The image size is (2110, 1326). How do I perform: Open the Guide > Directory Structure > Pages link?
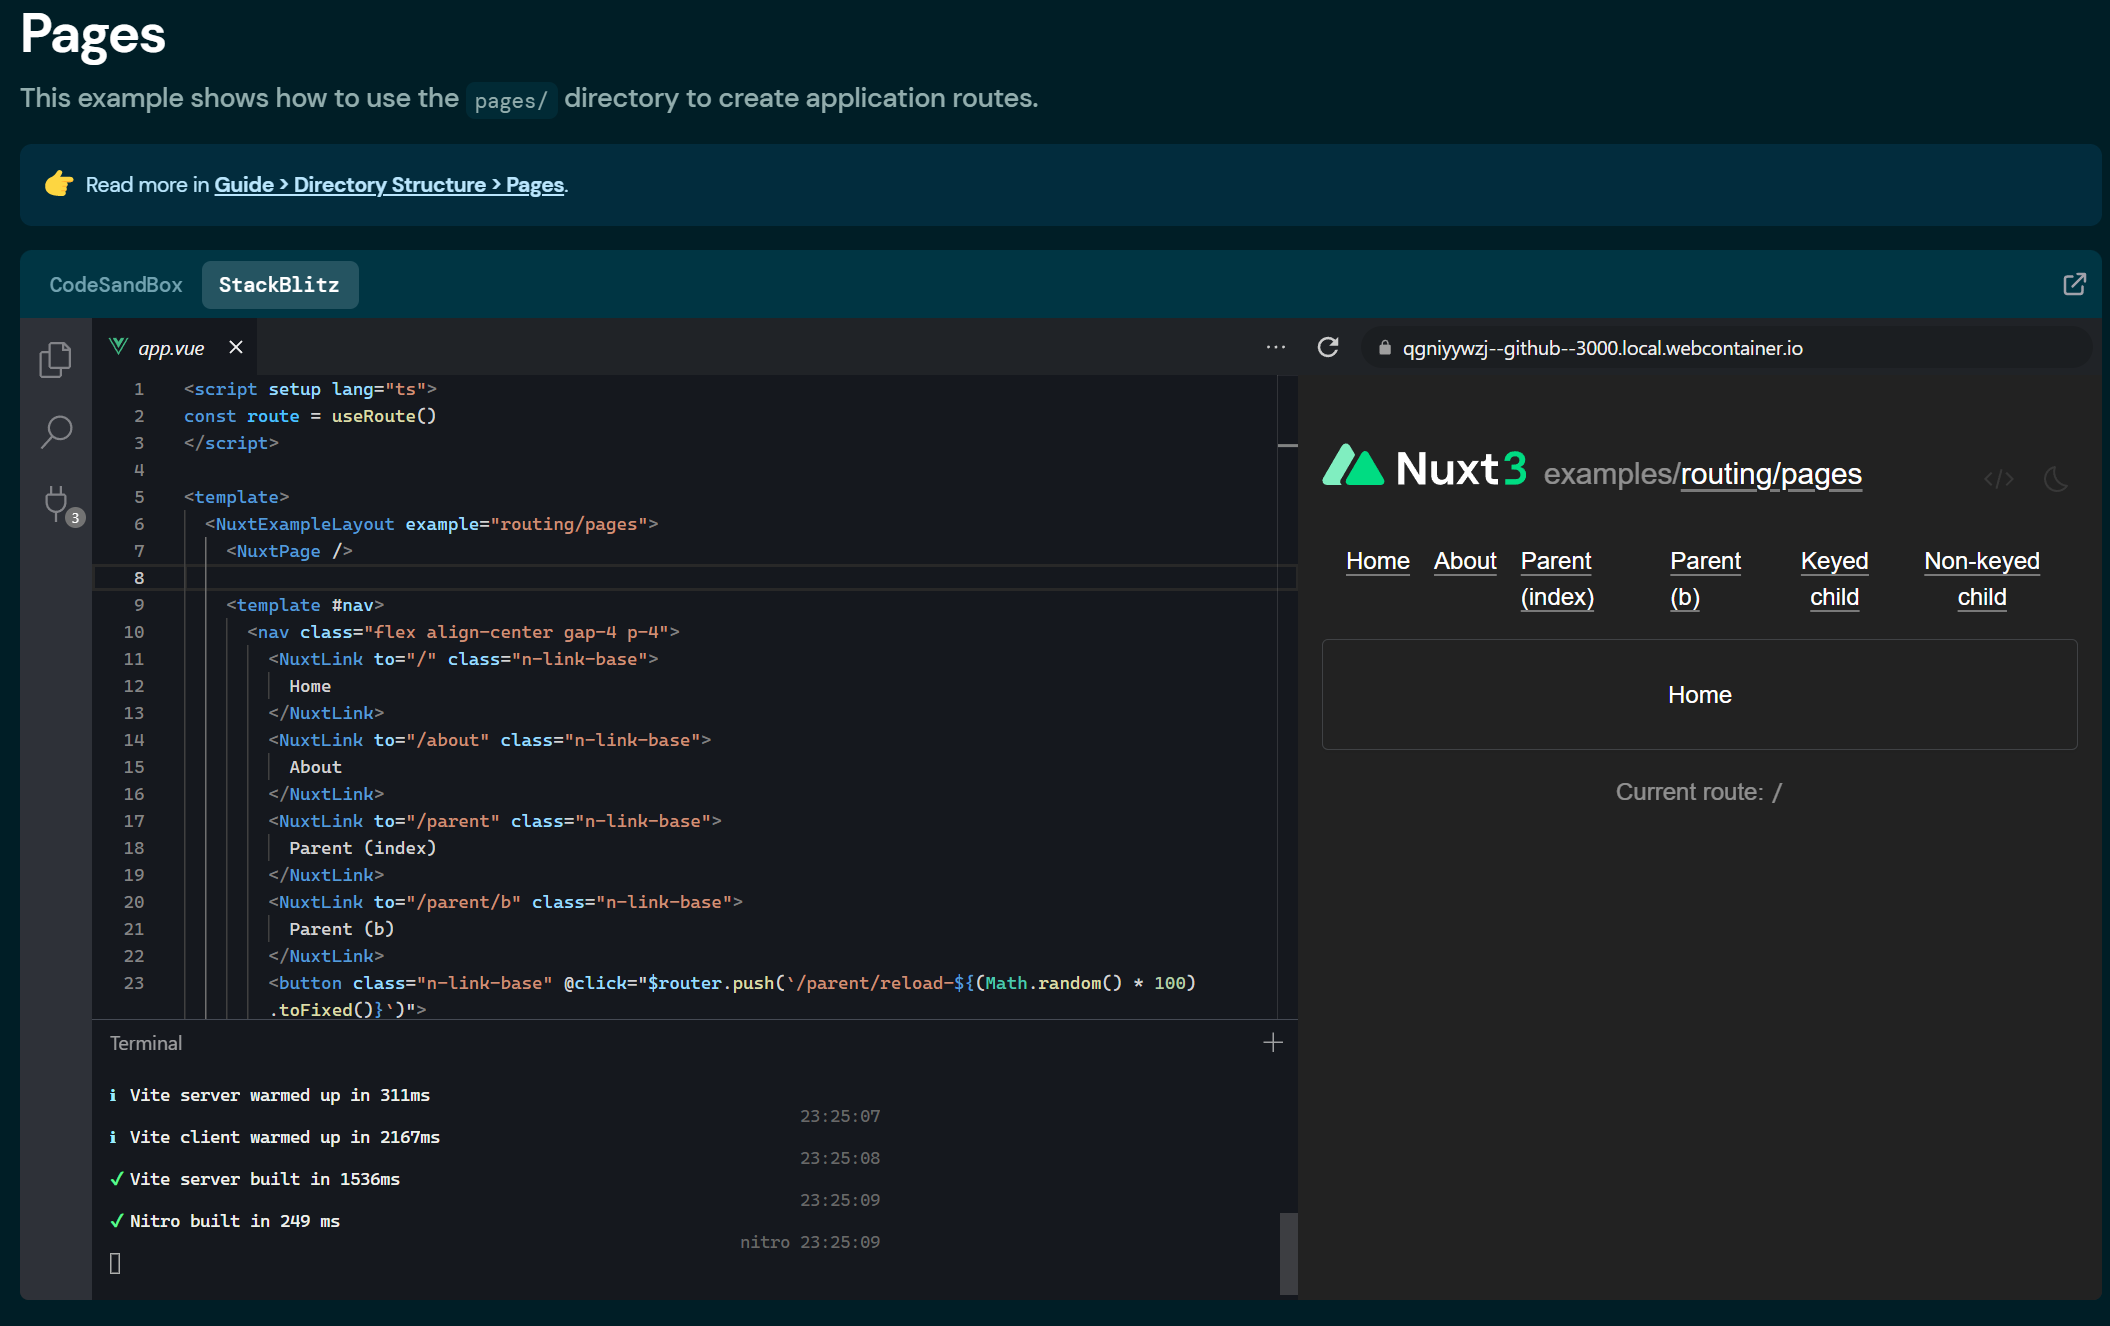[389, 185]
